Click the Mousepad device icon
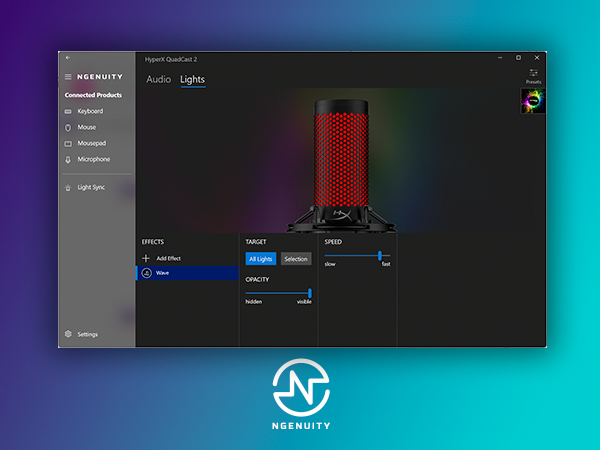Image resolution: width=600 pixels, height=450 pixels. point(68,144)
